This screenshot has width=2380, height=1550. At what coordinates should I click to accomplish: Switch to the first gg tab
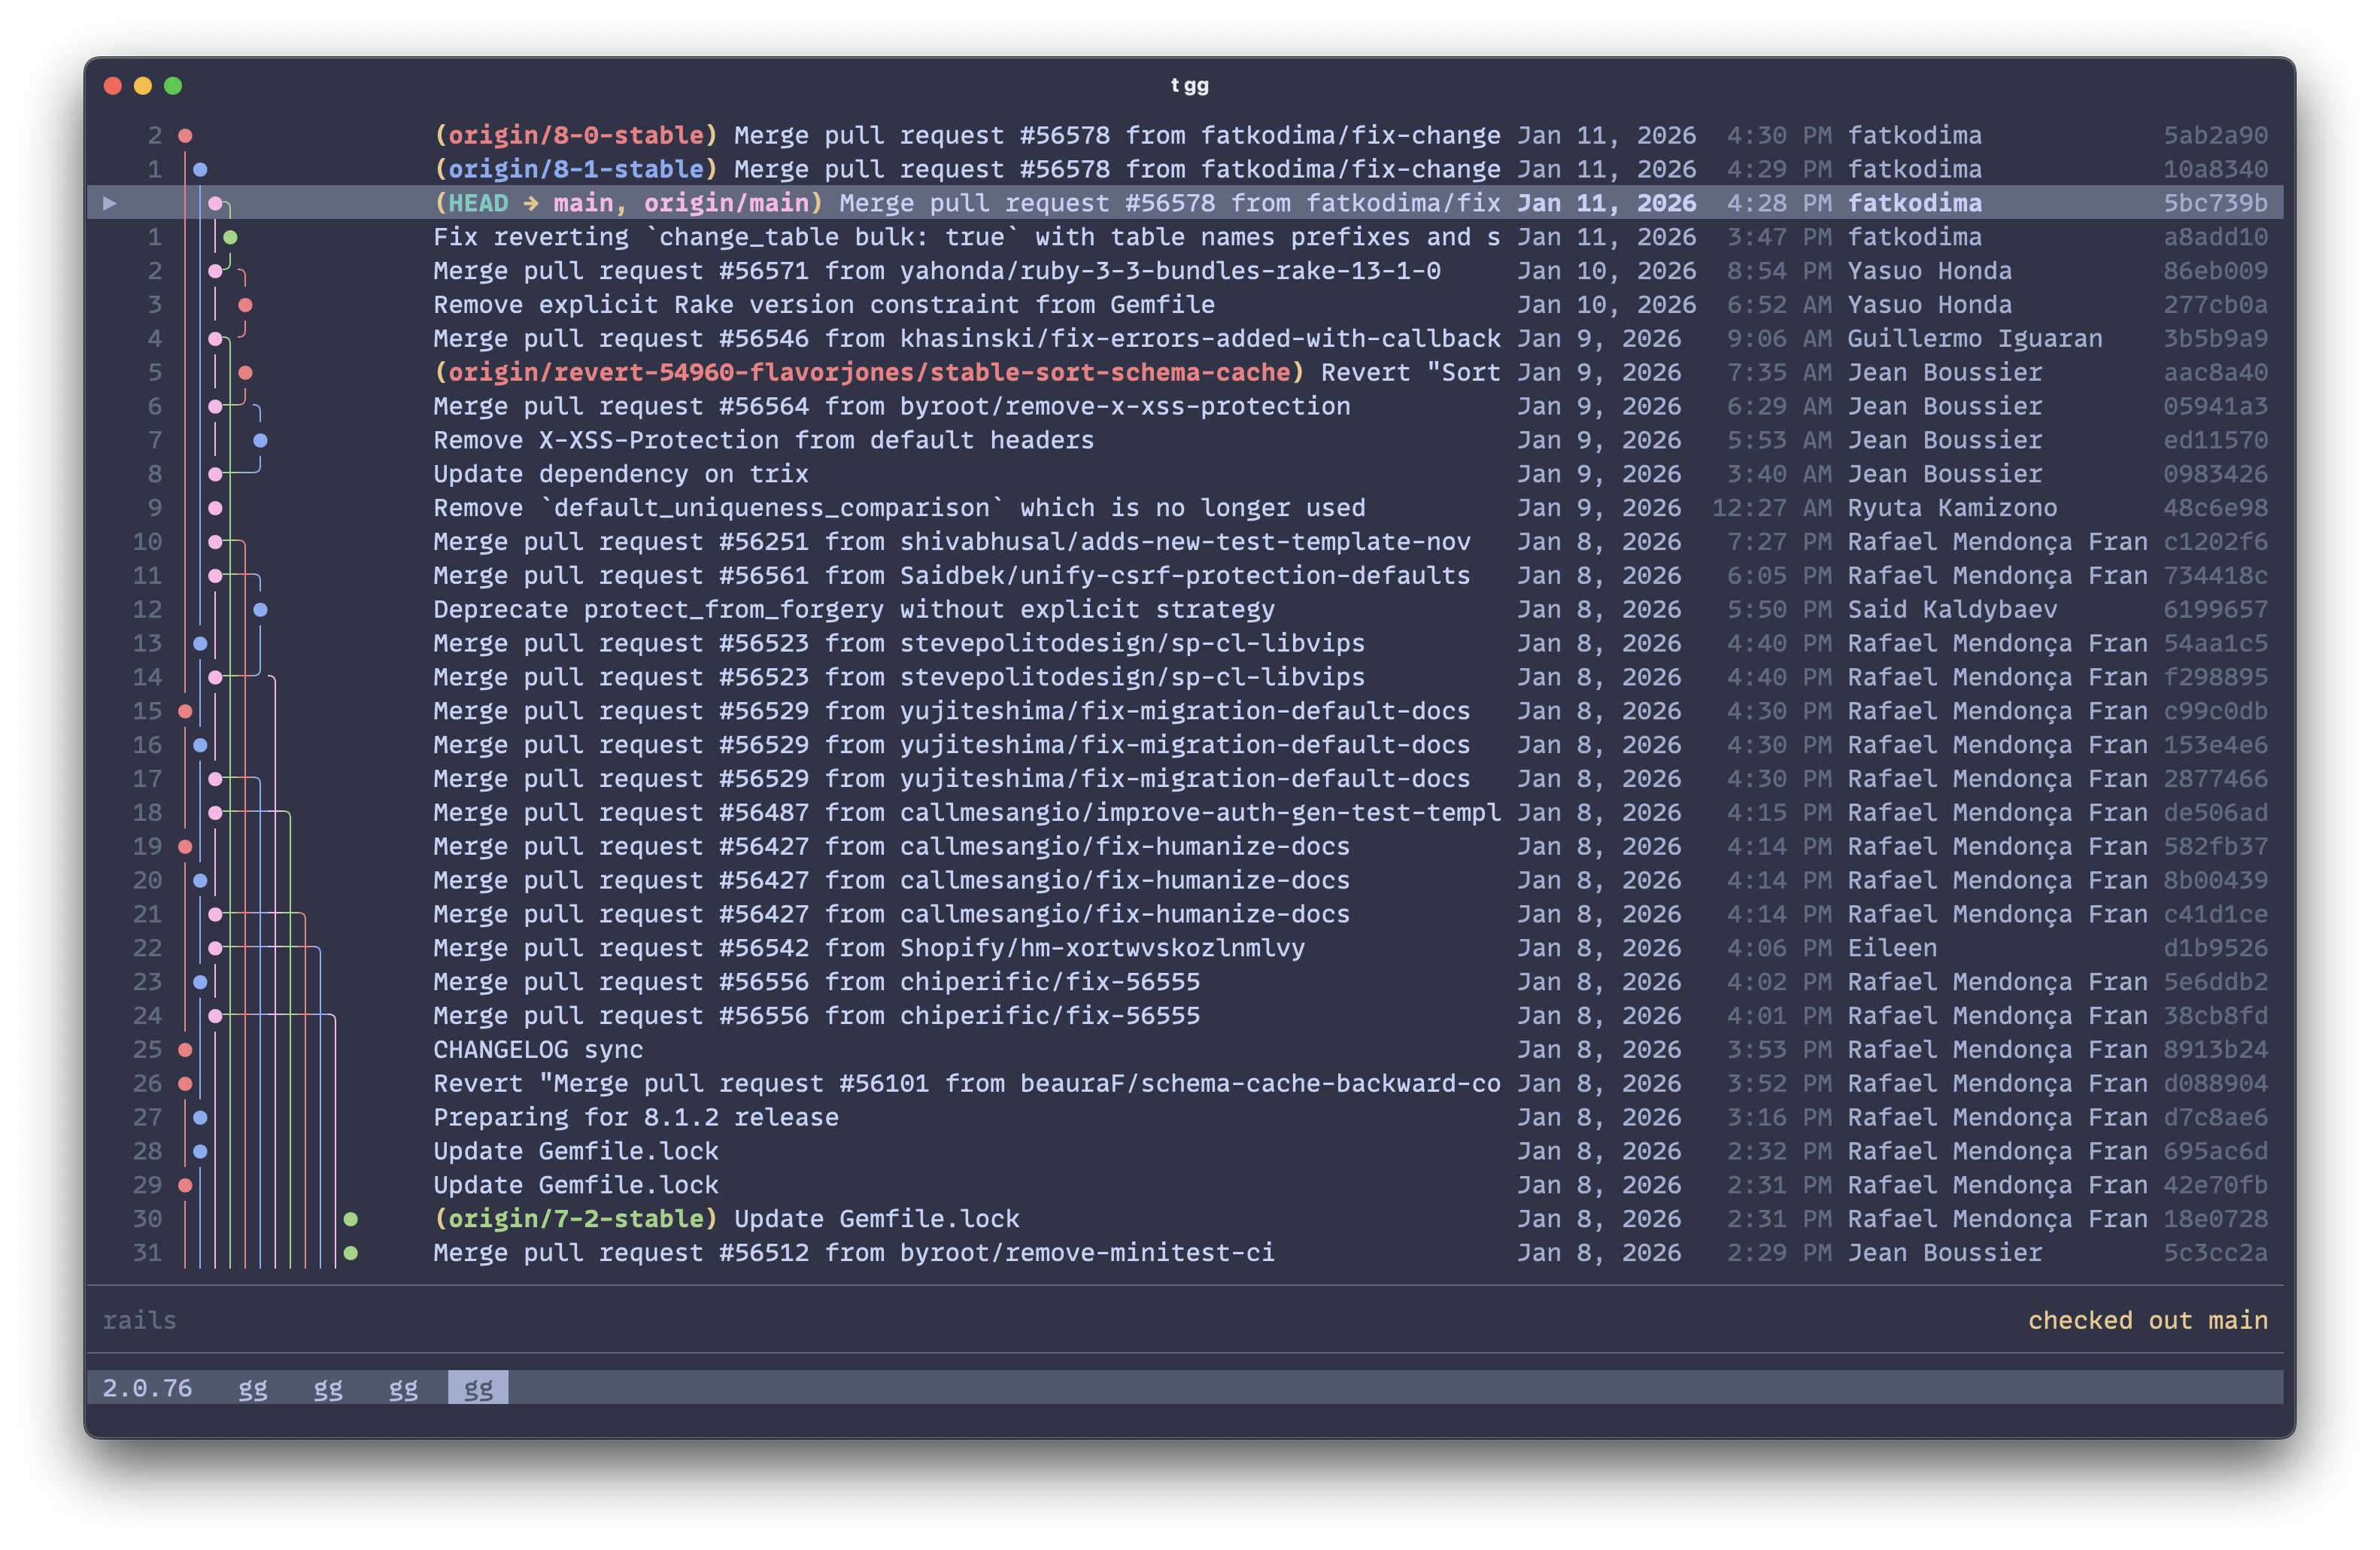(x=253, y=1388)
